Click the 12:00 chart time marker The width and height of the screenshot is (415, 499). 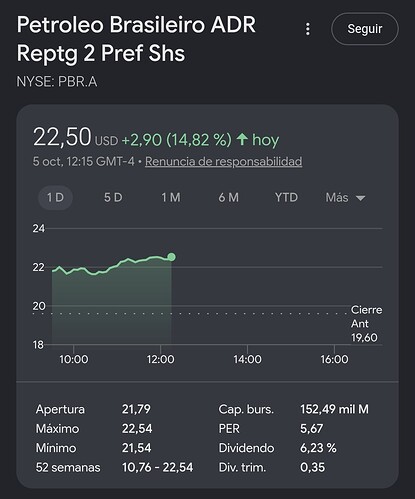pyautogui.click(x=160, y=359)
